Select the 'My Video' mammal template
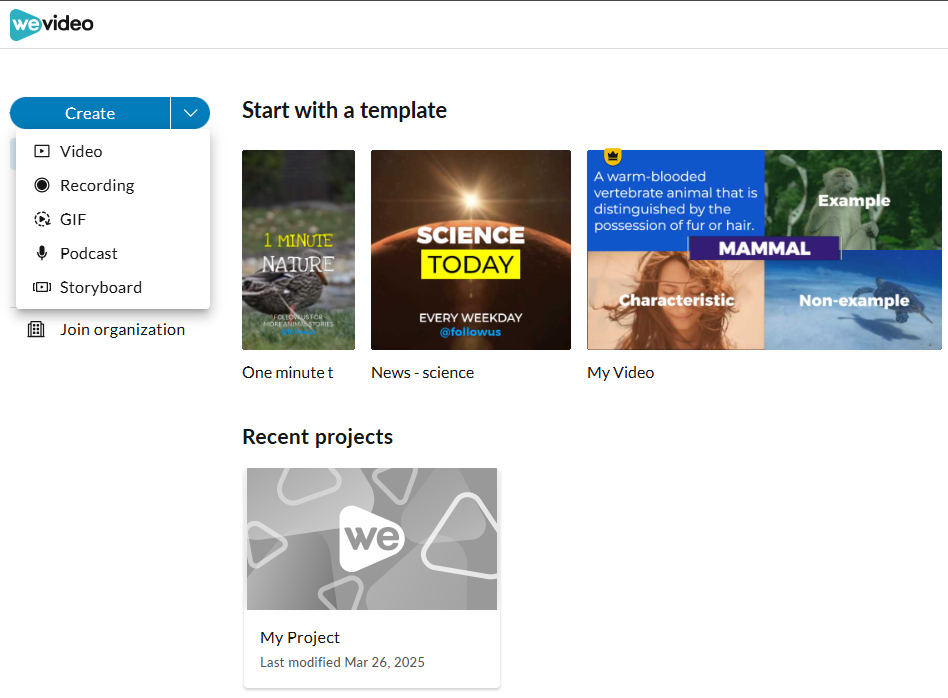The image size is (948, 698). 763,250
